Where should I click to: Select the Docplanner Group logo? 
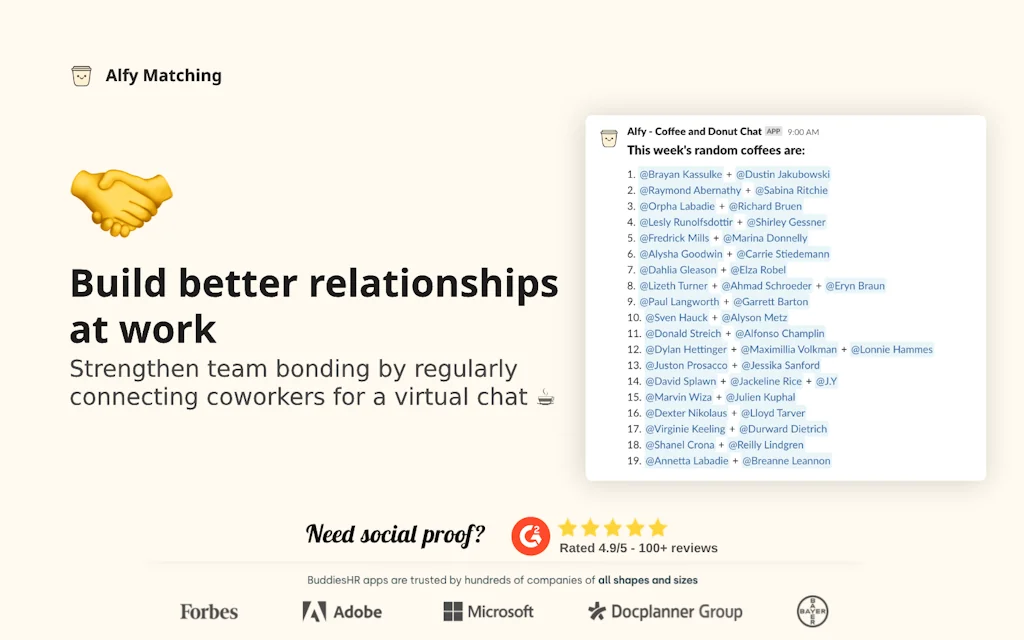pyautogui.click(x=665, y=611)
